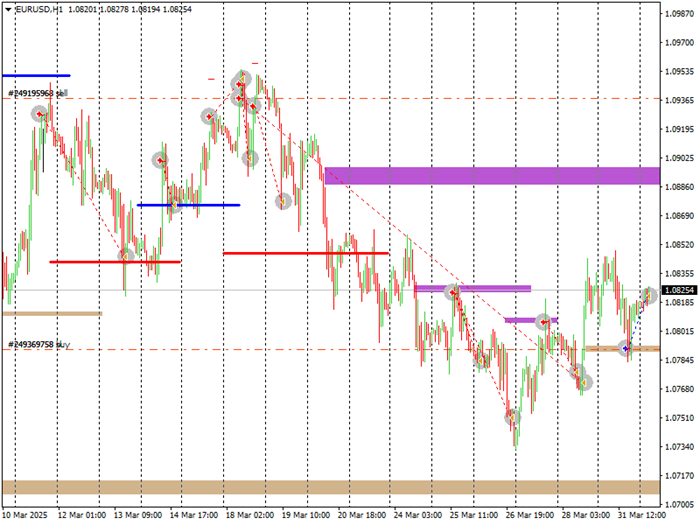Viewport: 700px width, 525px height.
Task: Select the #249369758 buy order label
Action: tap(38, 344)
